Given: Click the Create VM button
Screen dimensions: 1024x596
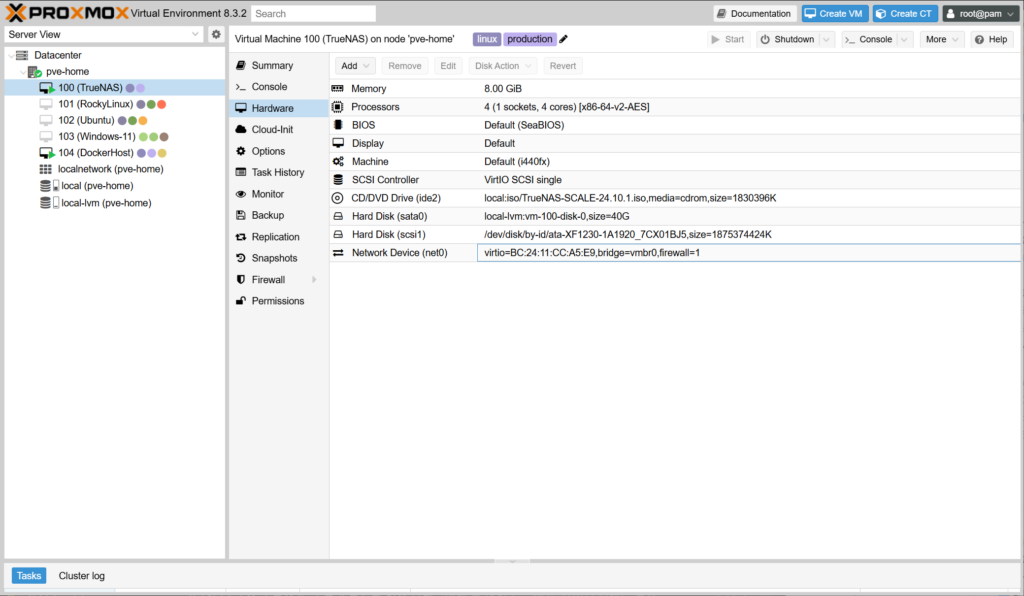Looking at the screenshot, I should [x=835, y=14].
